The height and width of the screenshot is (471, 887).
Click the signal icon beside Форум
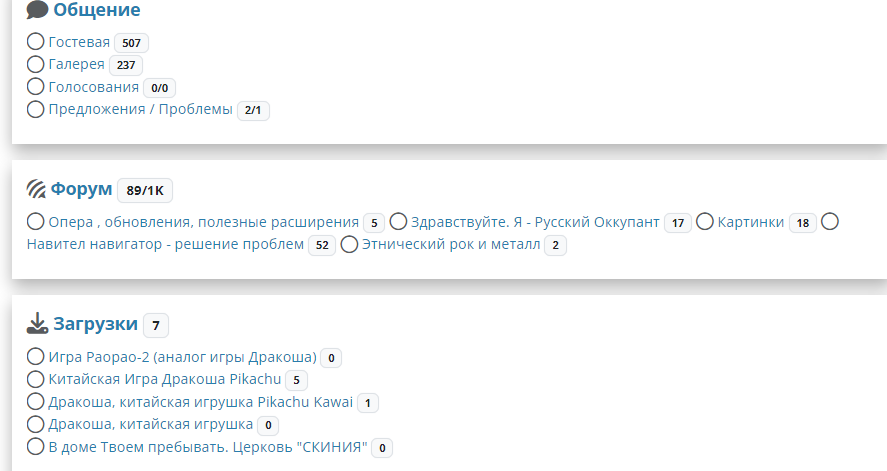coord(37,189)
